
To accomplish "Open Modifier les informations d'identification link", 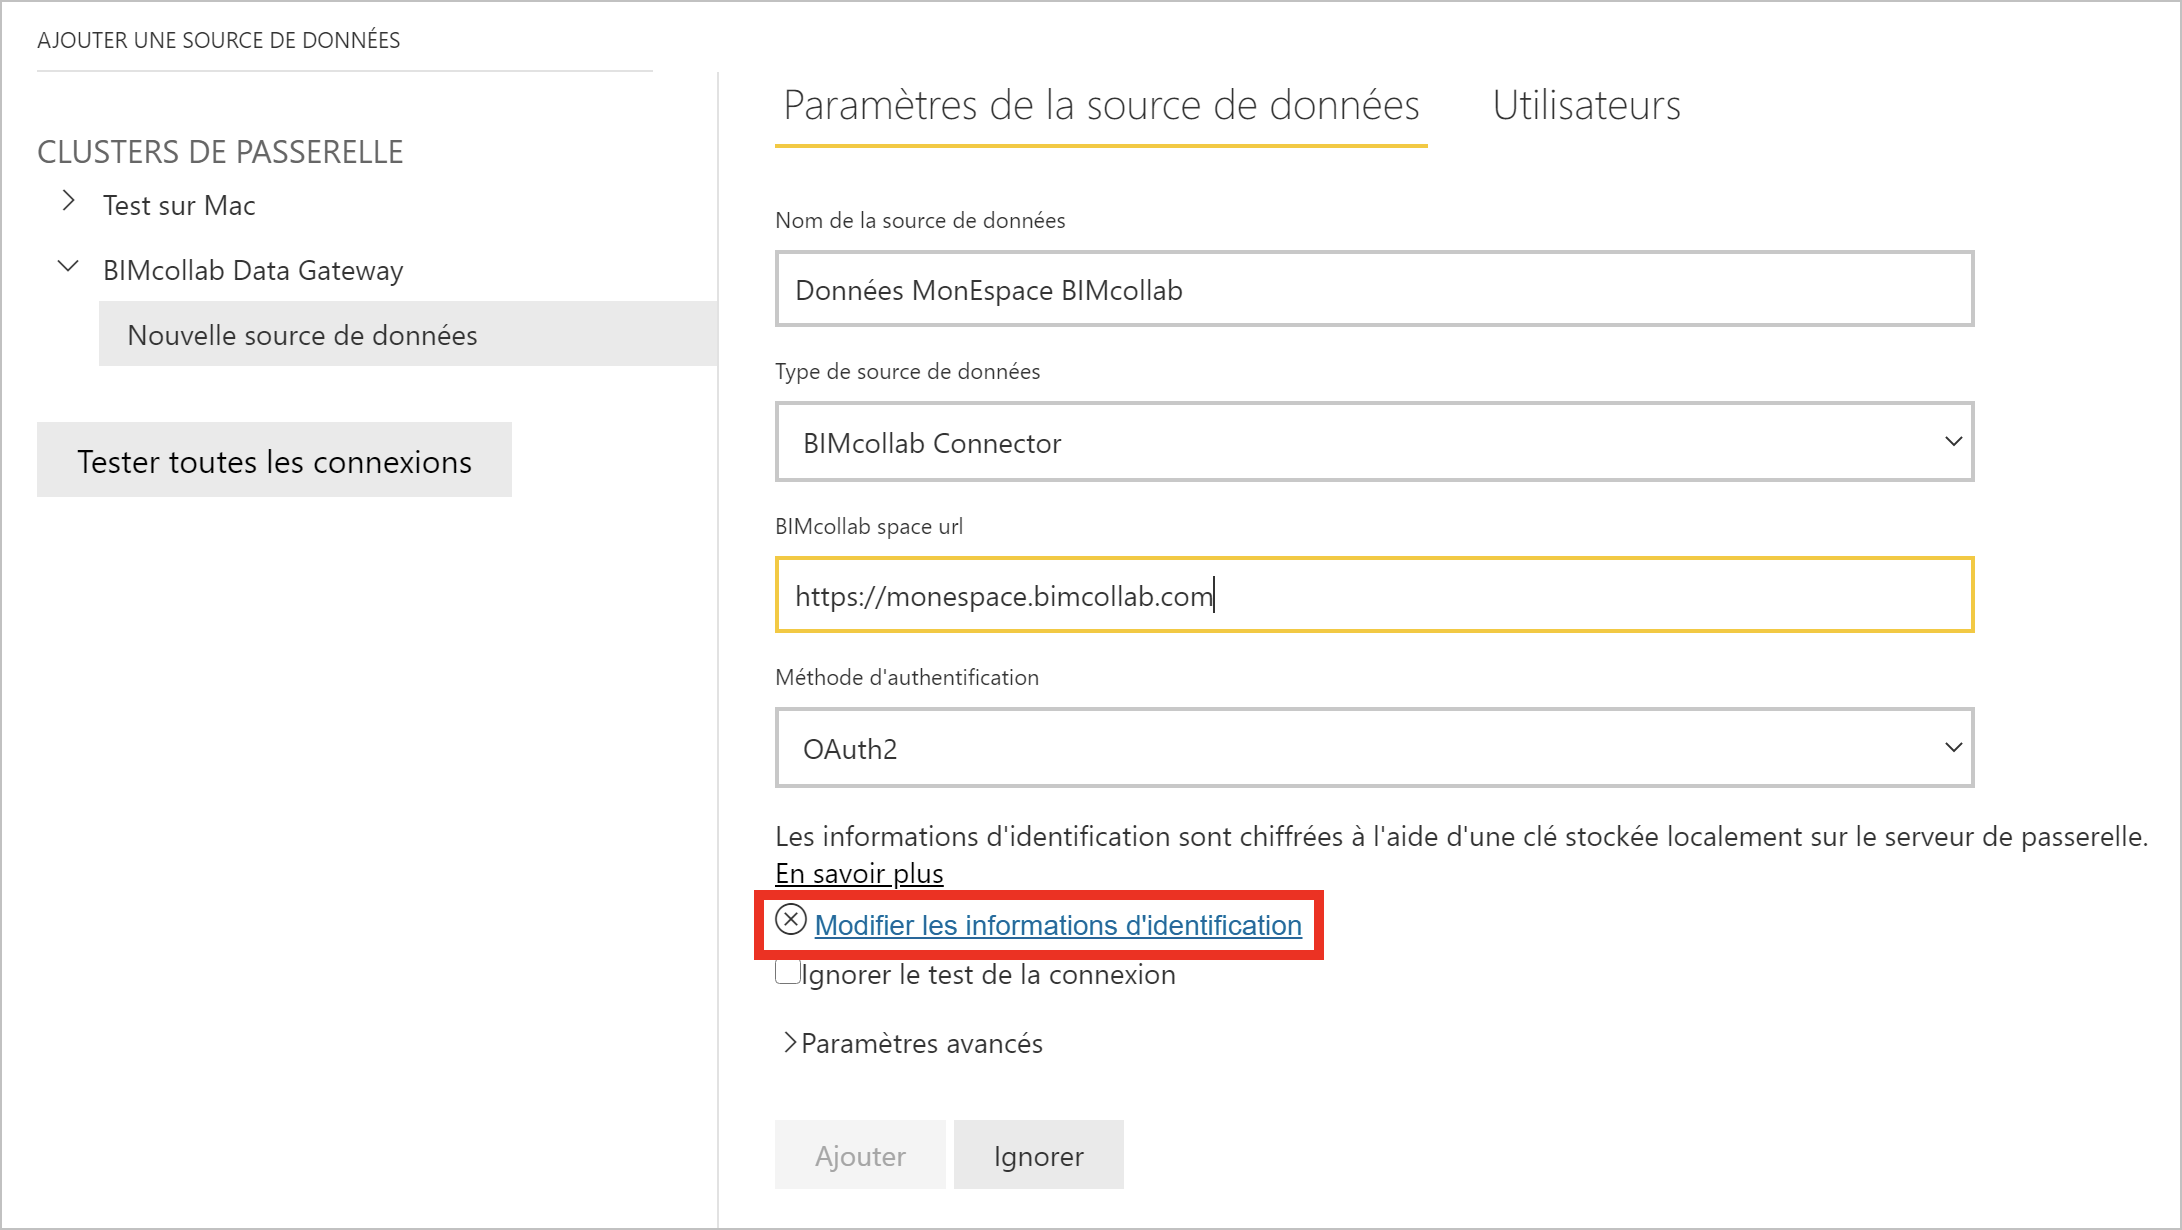I will [1058, 925].
